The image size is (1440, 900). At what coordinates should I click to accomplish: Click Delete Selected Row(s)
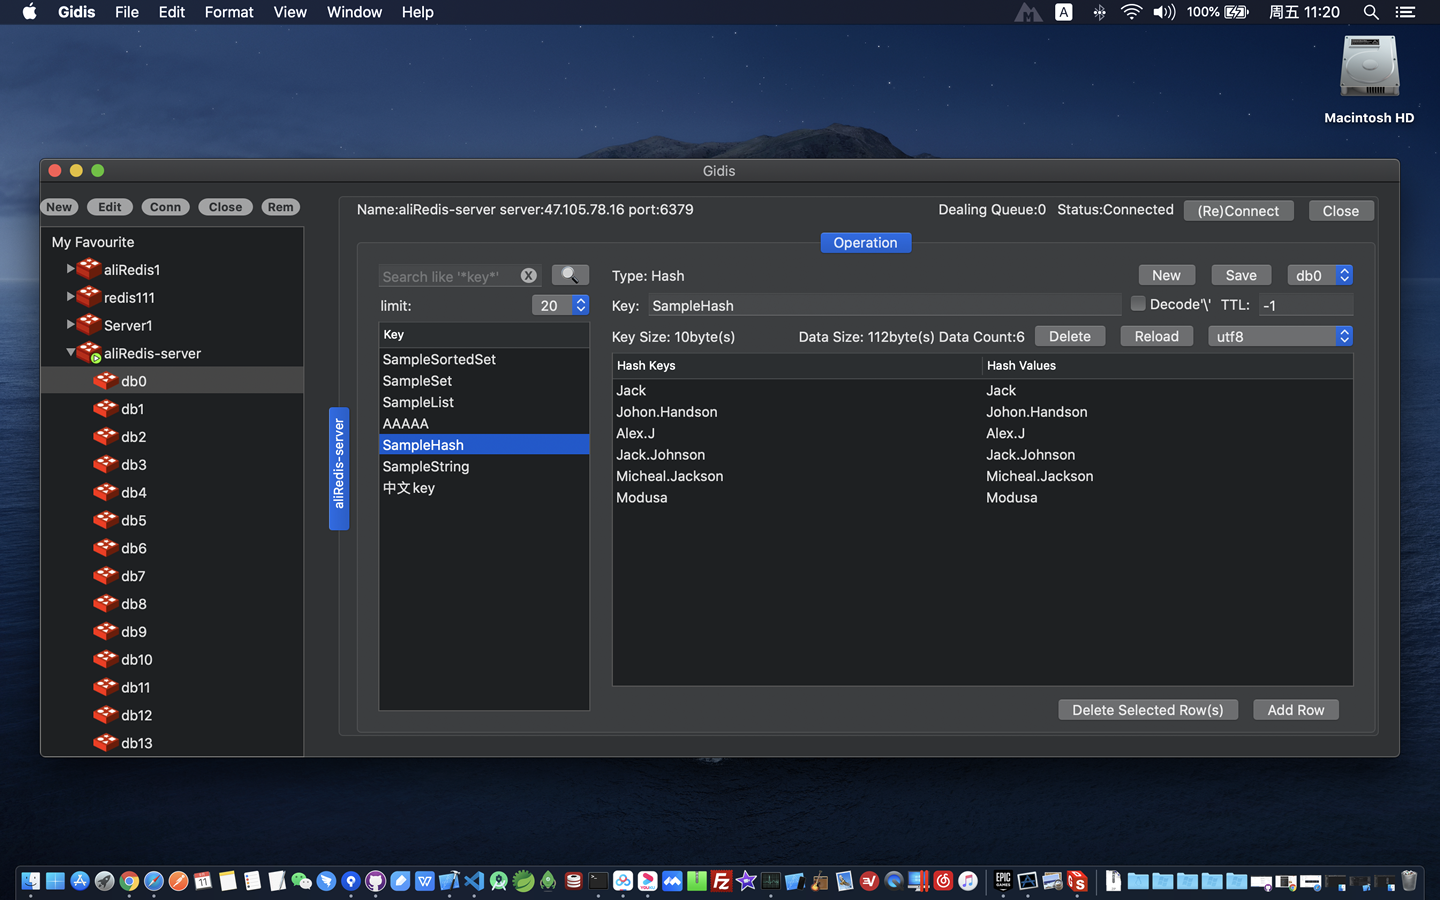[1148, 710]
